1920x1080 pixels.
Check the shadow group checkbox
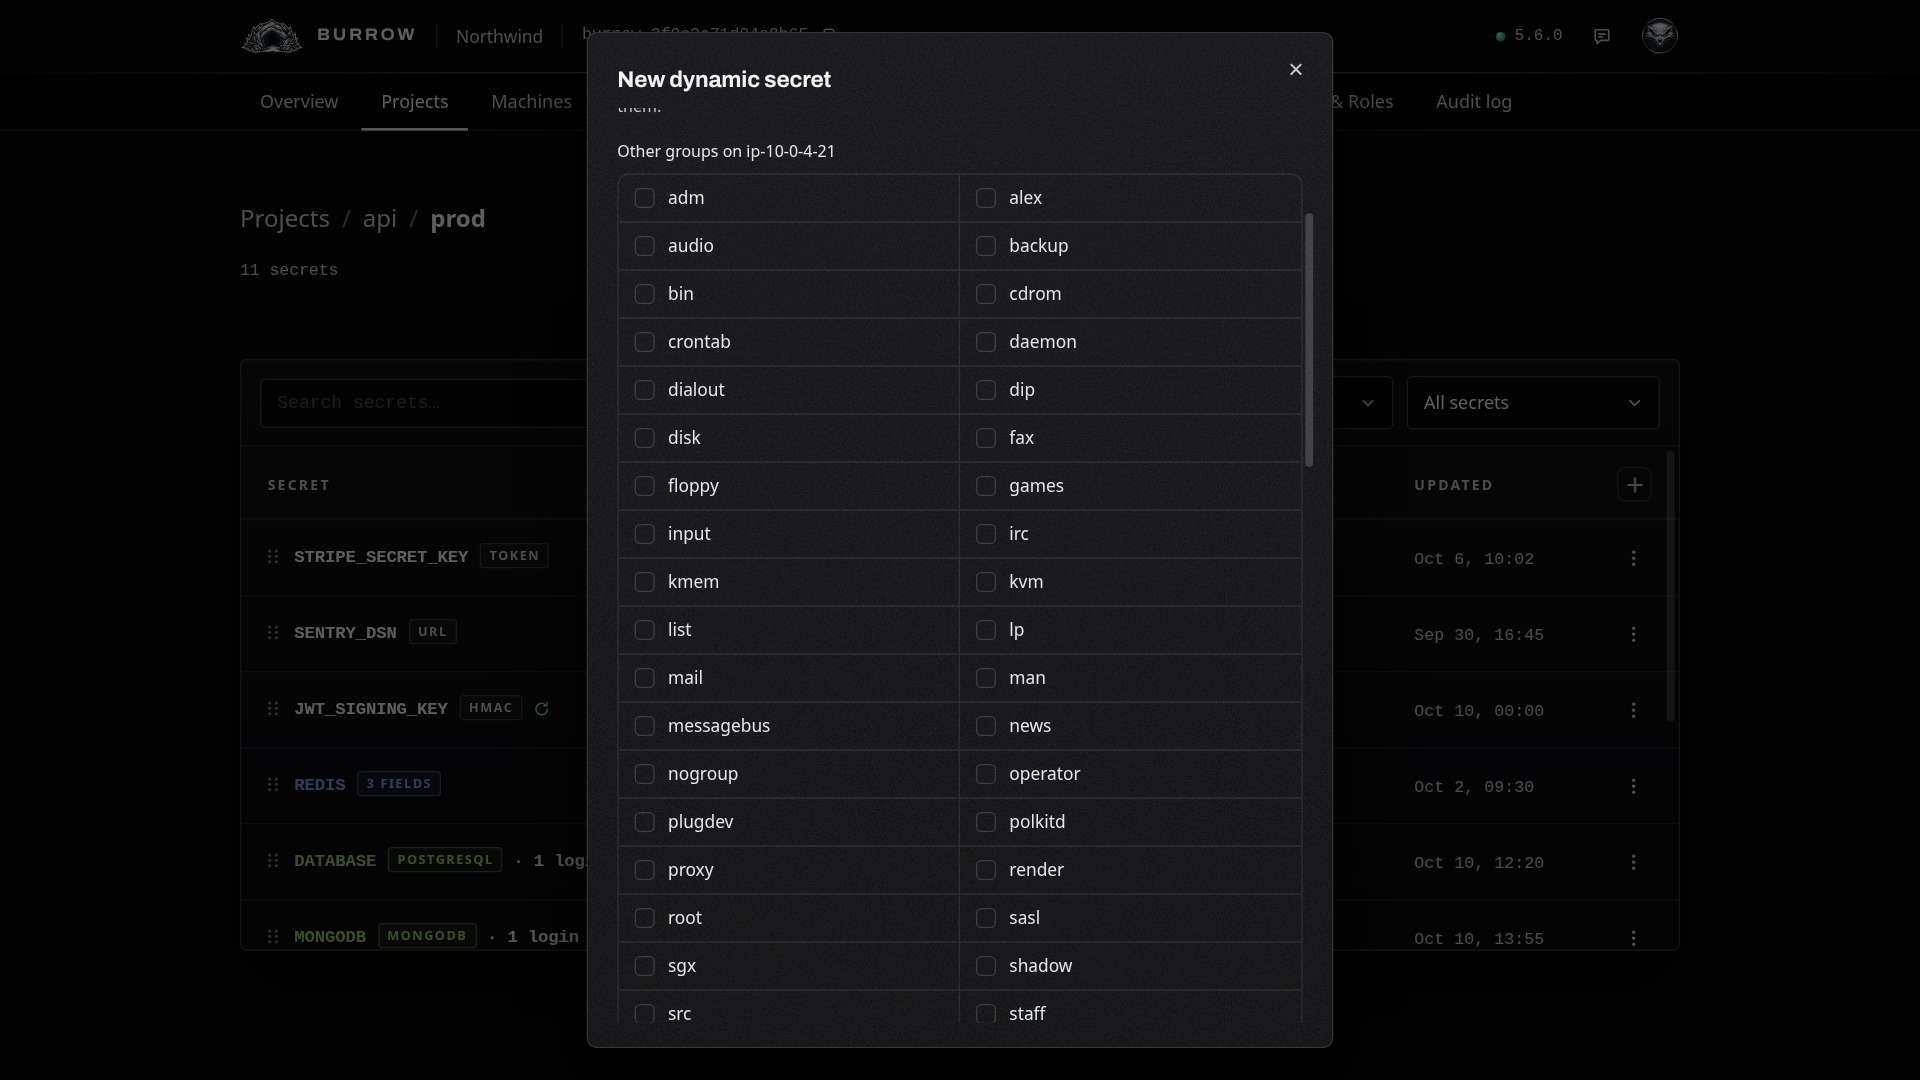point(986,966)
